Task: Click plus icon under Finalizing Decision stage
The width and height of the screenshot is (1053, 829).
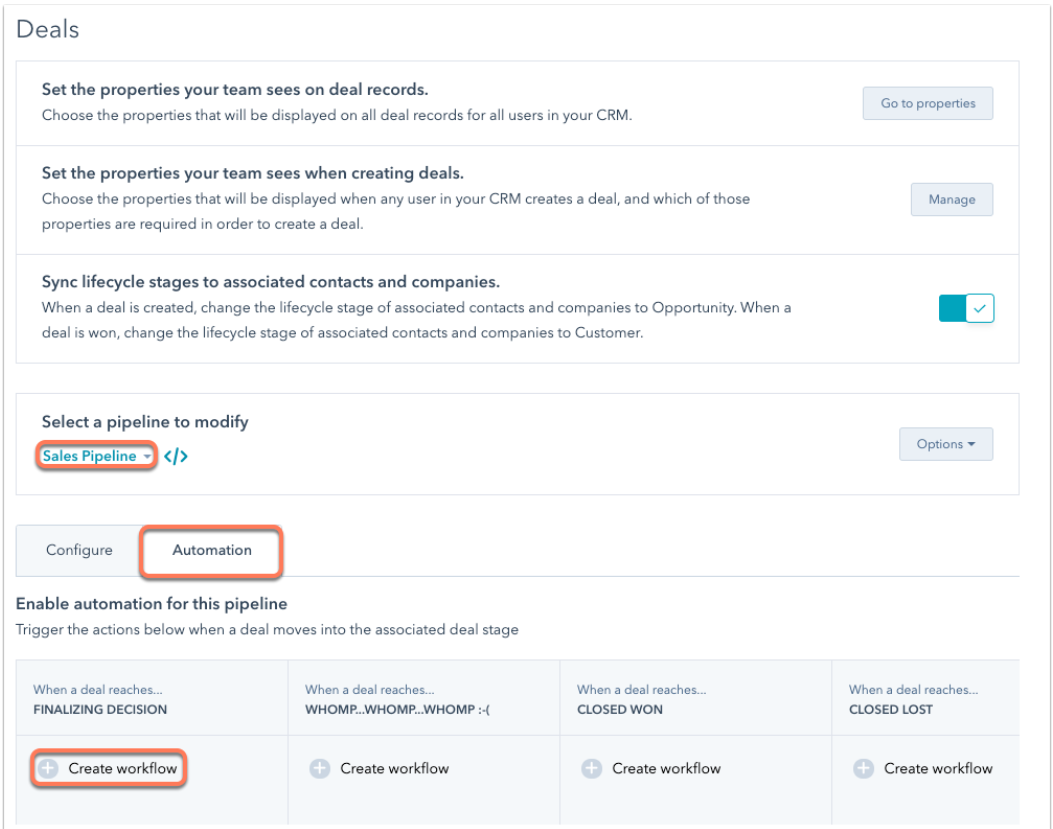Action: 48,769
